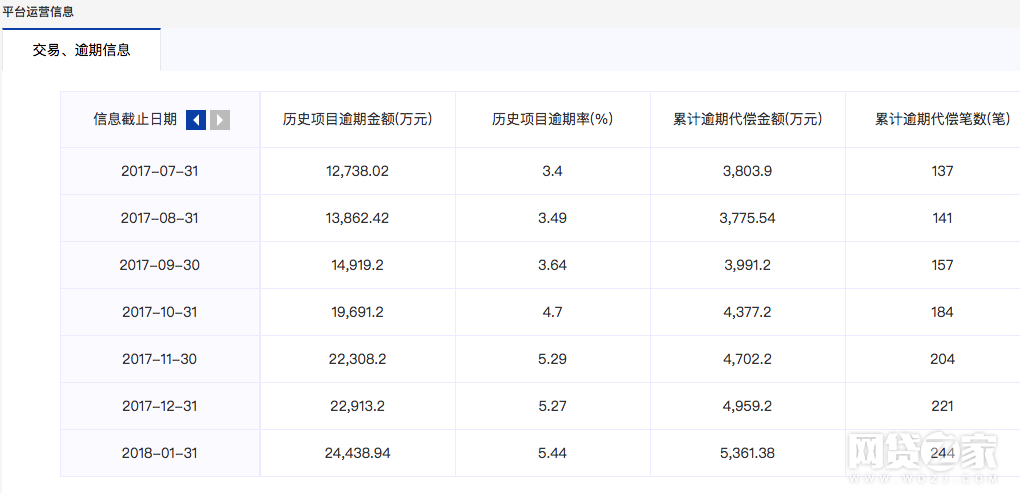Select the 累计逾期代偿笔数(笔) column header

pos(943,120)
